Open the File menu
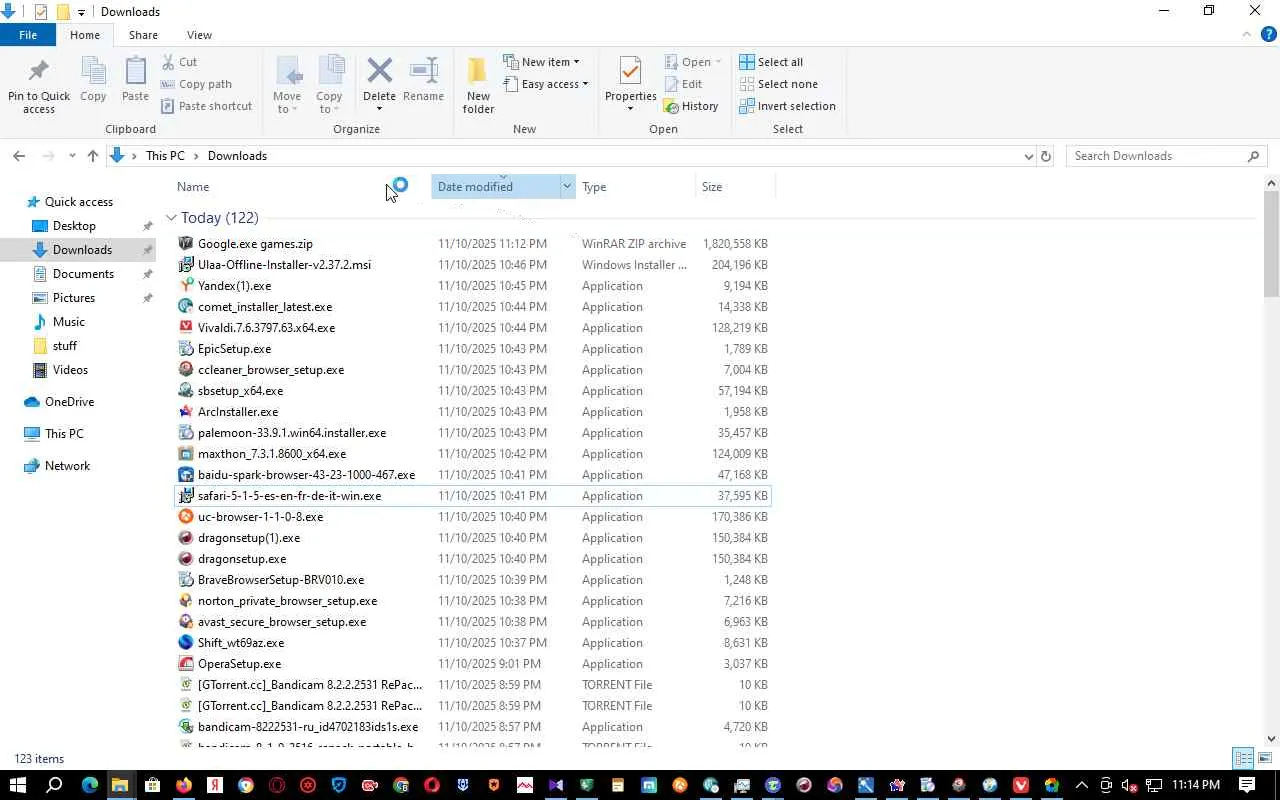 click(28, 35)
